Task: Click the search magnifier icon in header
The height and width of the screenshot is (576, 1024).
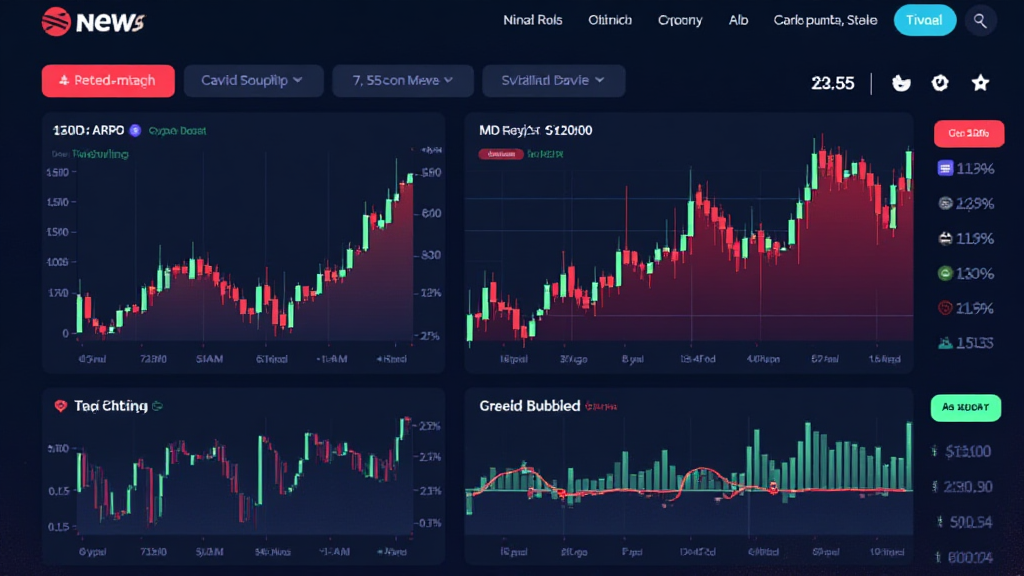Action: coord(980,20)
